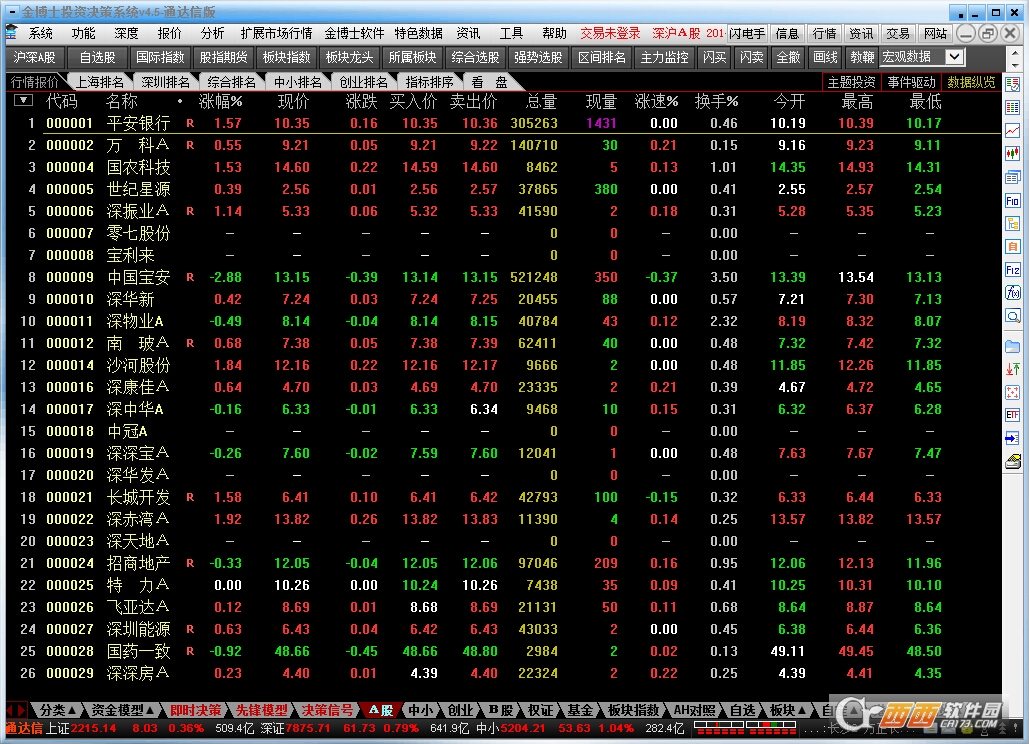This screenshot has height=744, width=1029.
Task: Open the f(x) formula manager icon
Action: 1013,293
